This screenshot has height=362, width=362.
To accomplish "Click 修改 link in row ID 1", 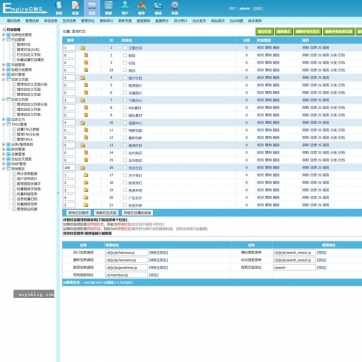I will [260, 48].
